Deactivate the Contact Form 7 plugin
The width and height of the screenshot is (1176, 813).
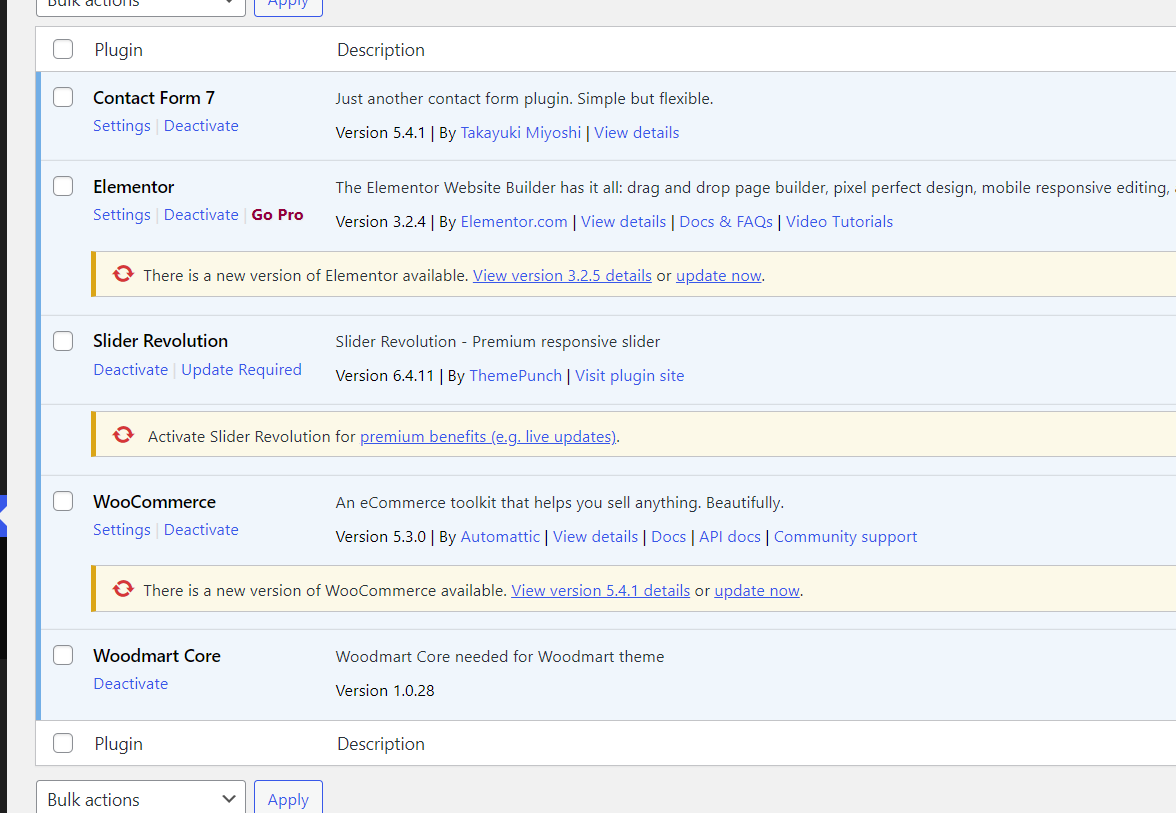[201, 126]
